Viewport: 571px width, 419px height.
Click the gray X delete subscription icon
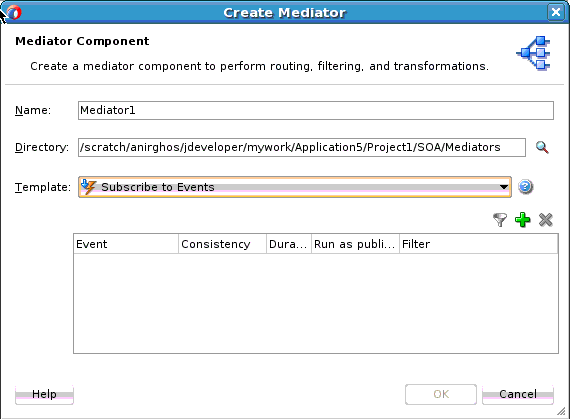[x=546, y=220]
